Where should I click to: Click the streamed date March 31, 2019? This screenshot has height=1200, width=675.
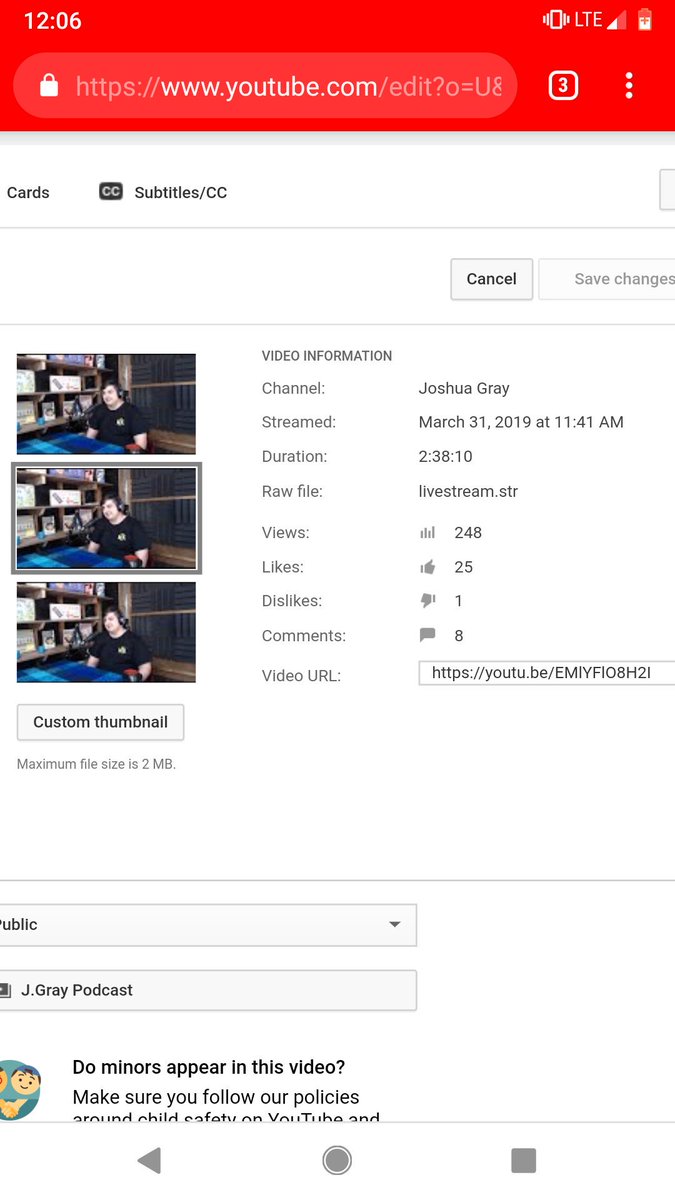tap(521, 422)
